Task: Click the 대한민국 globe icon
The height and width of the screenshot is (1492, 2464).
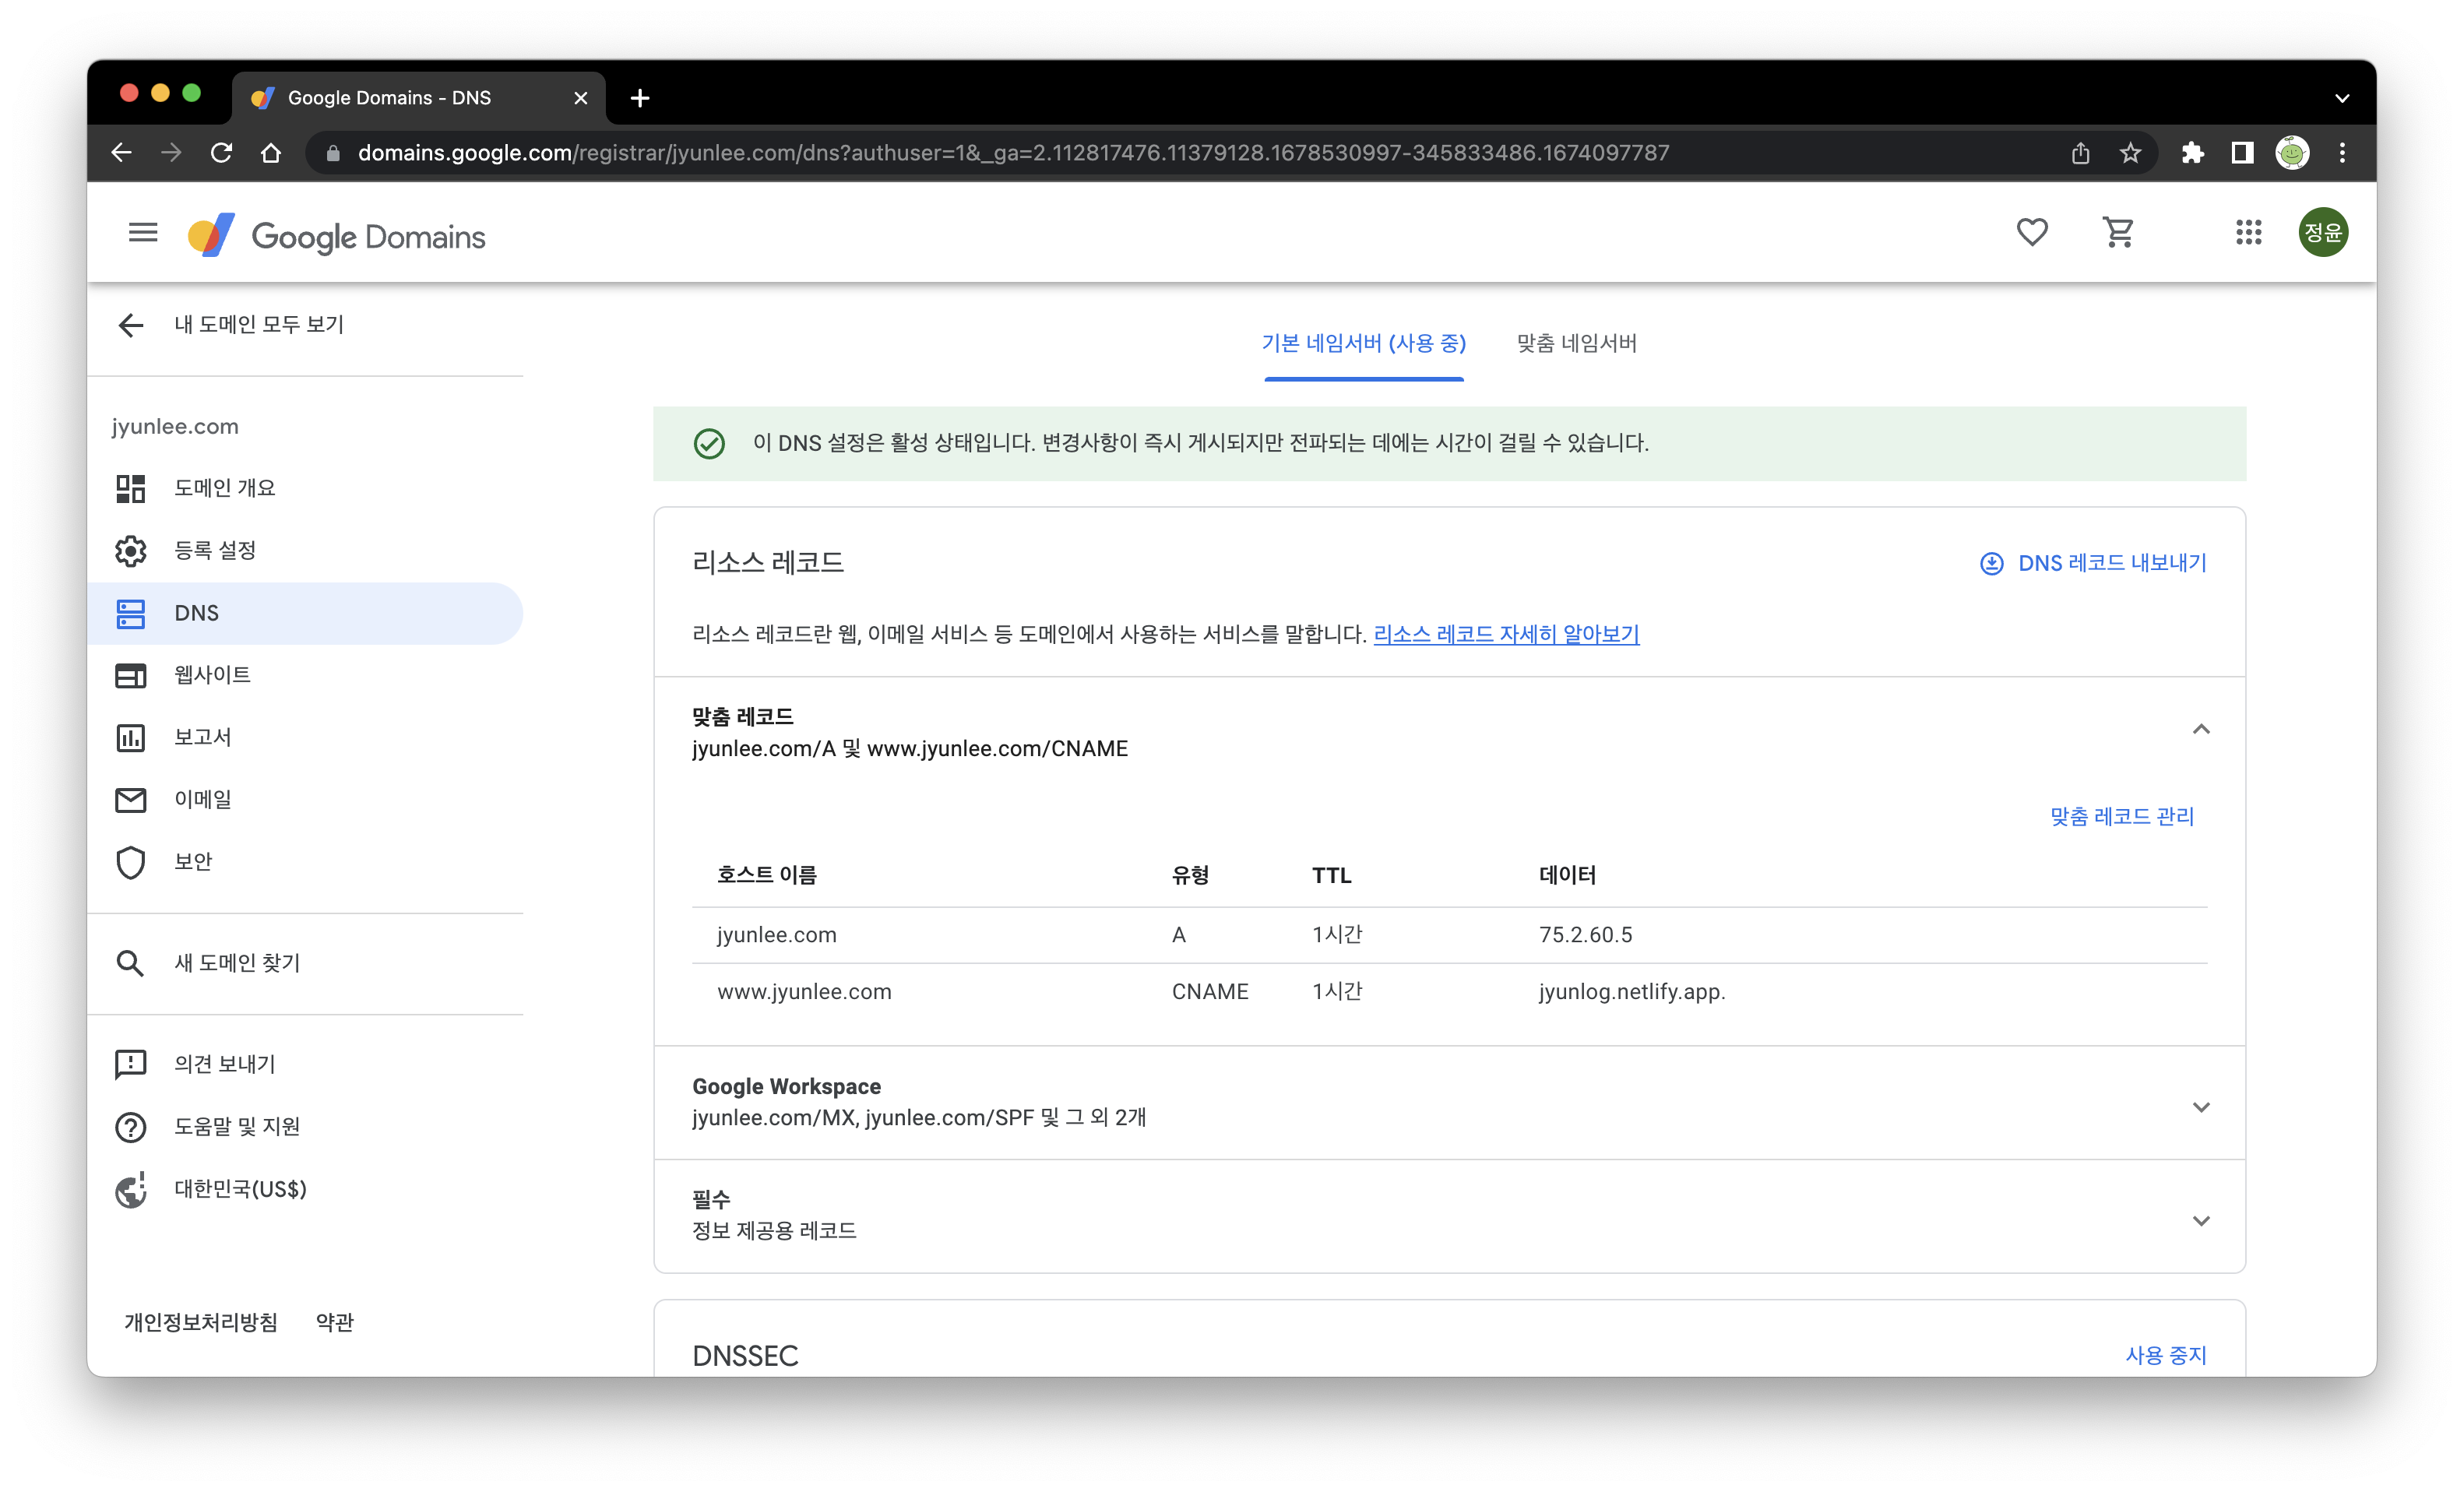Action: pos(130,1190)
